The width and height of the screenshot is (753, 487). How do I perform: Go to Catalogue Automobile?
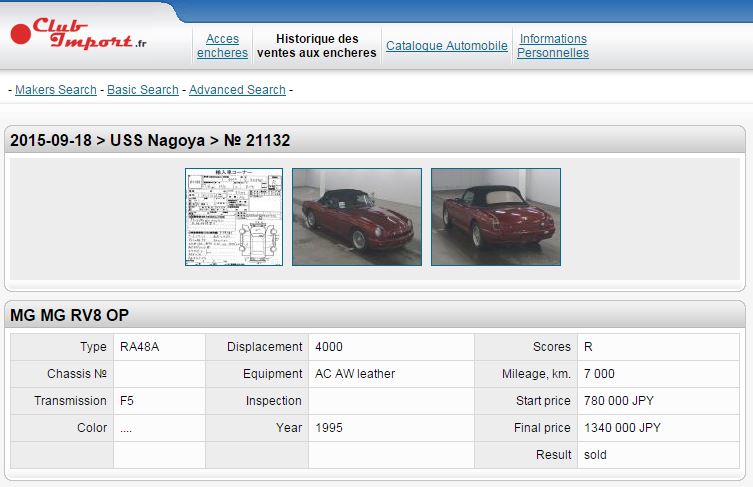coord(446,46)
